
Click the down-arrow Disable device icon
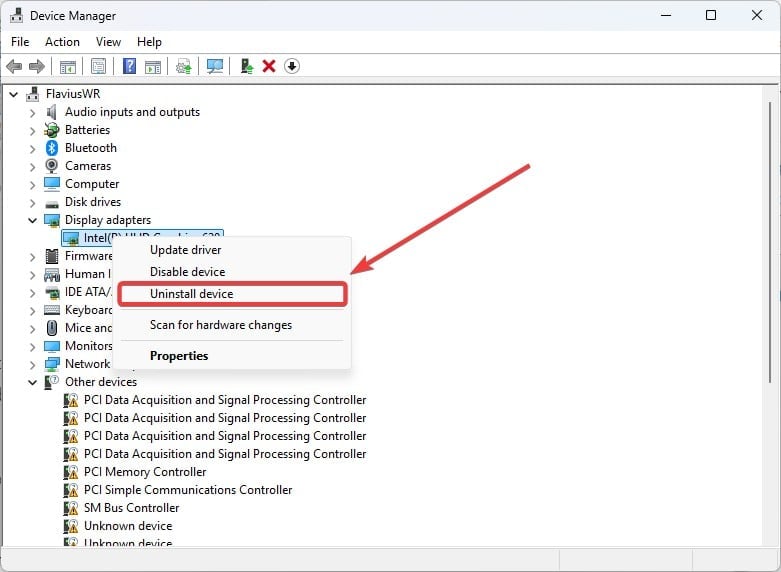(292, 66)
